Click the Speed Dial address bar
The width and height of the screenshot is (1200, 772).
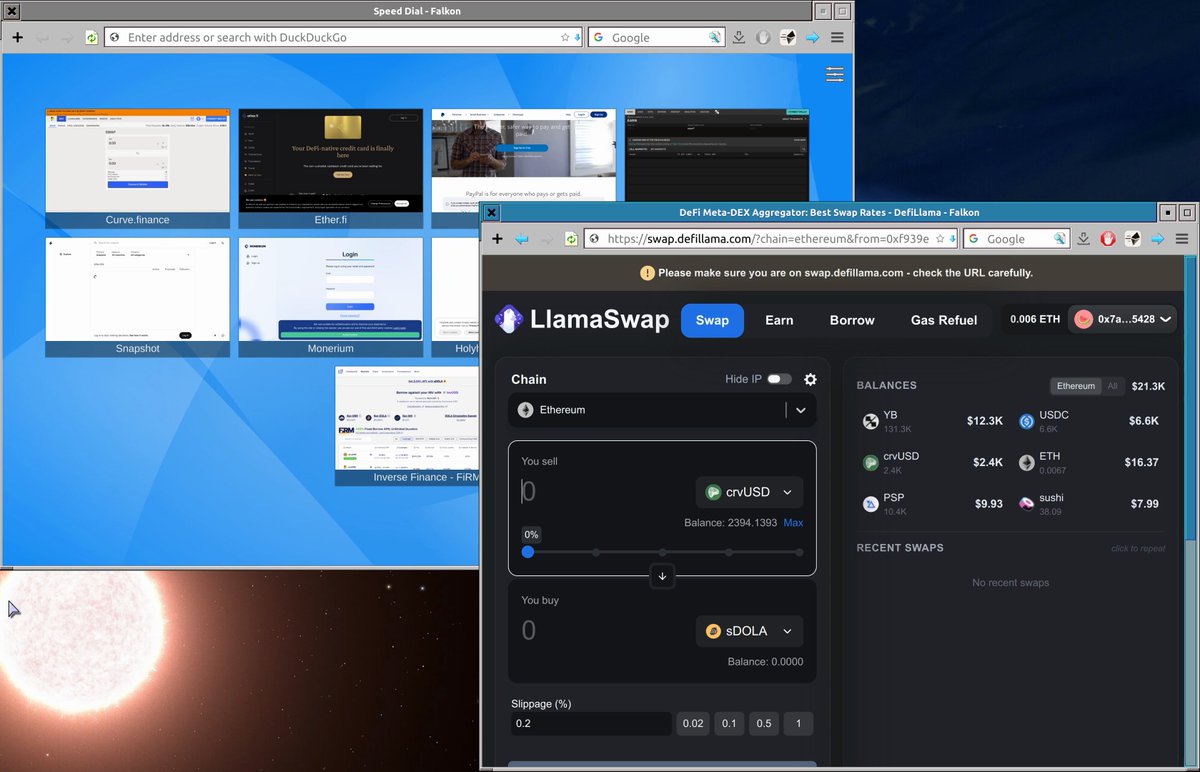(x=343, y=37)
